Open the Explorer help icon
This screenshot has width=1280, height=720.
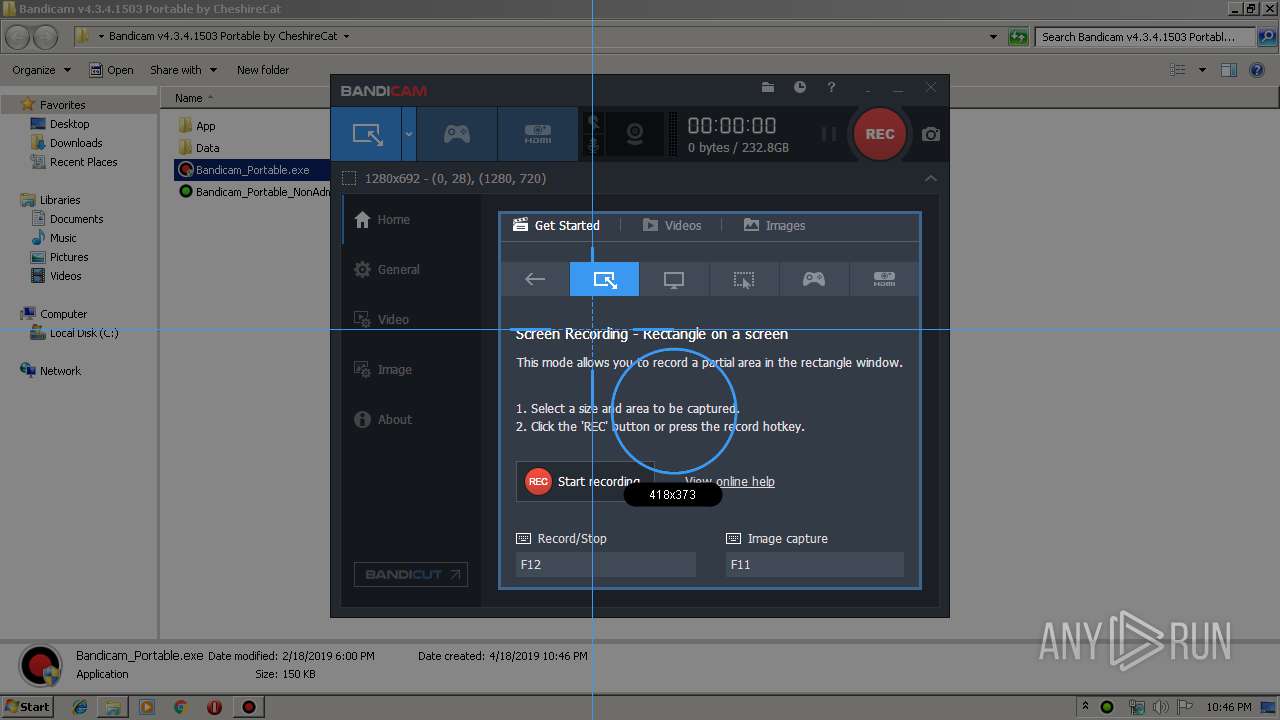click(1258, 70)
